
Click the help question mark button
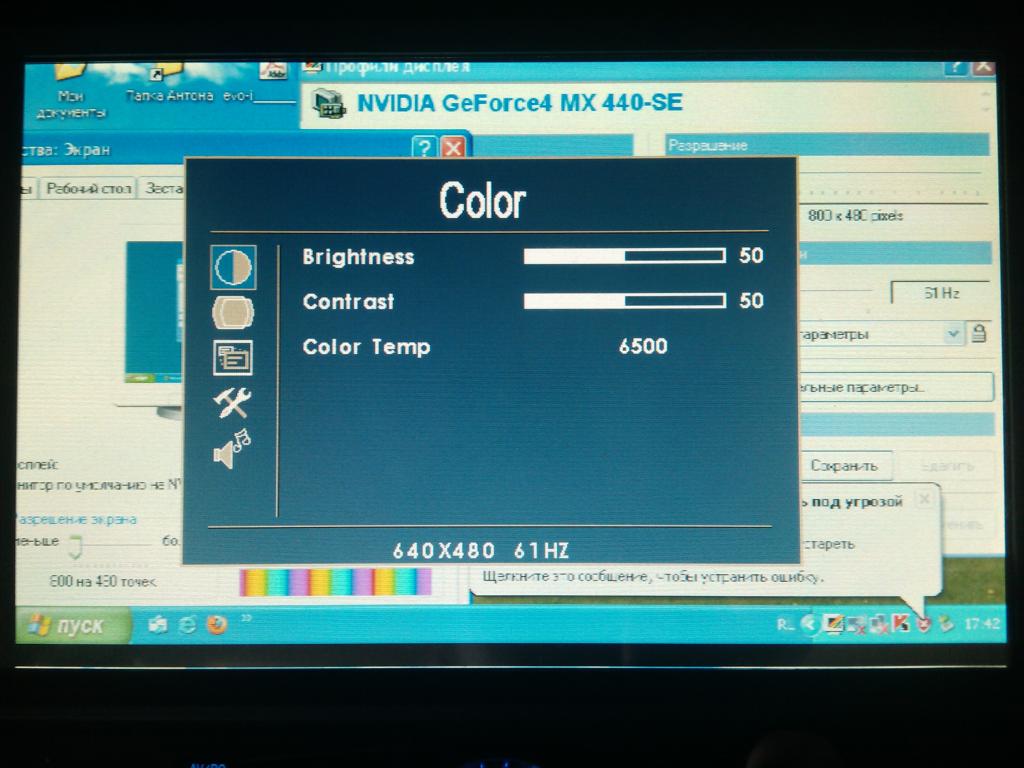(x=425, y=149)
